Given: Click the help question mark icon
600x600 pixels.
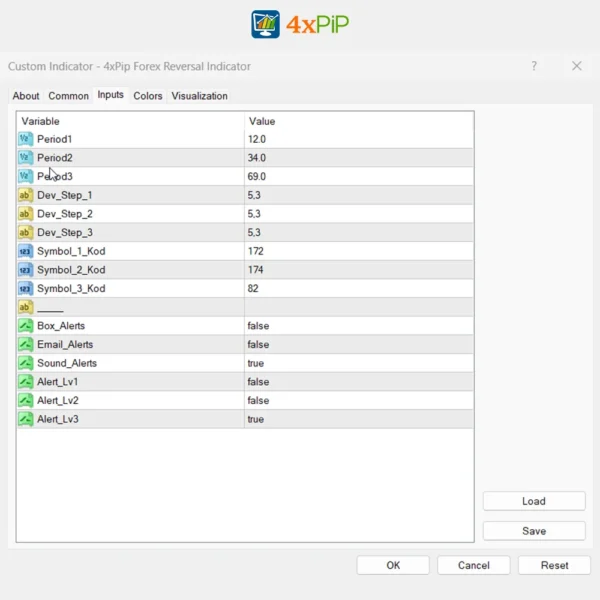Looking at the screenshot, I should click(x=534, y=66).
